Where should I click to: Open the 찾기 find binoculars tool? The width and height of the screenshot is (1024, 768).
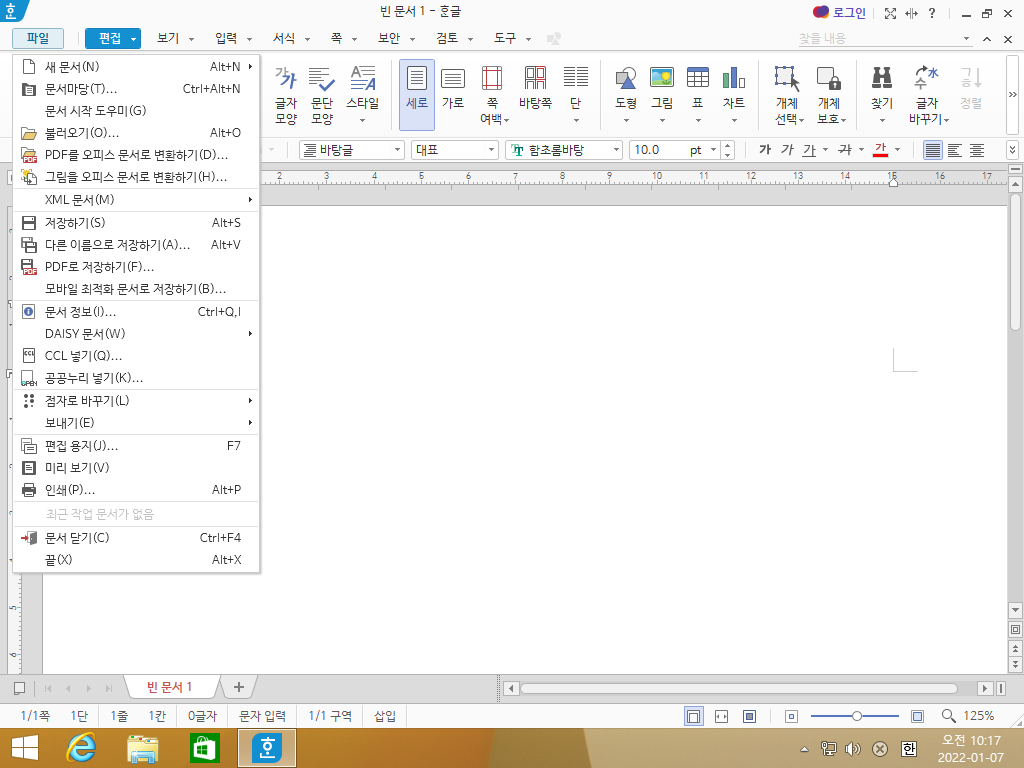tap(882, 95)
